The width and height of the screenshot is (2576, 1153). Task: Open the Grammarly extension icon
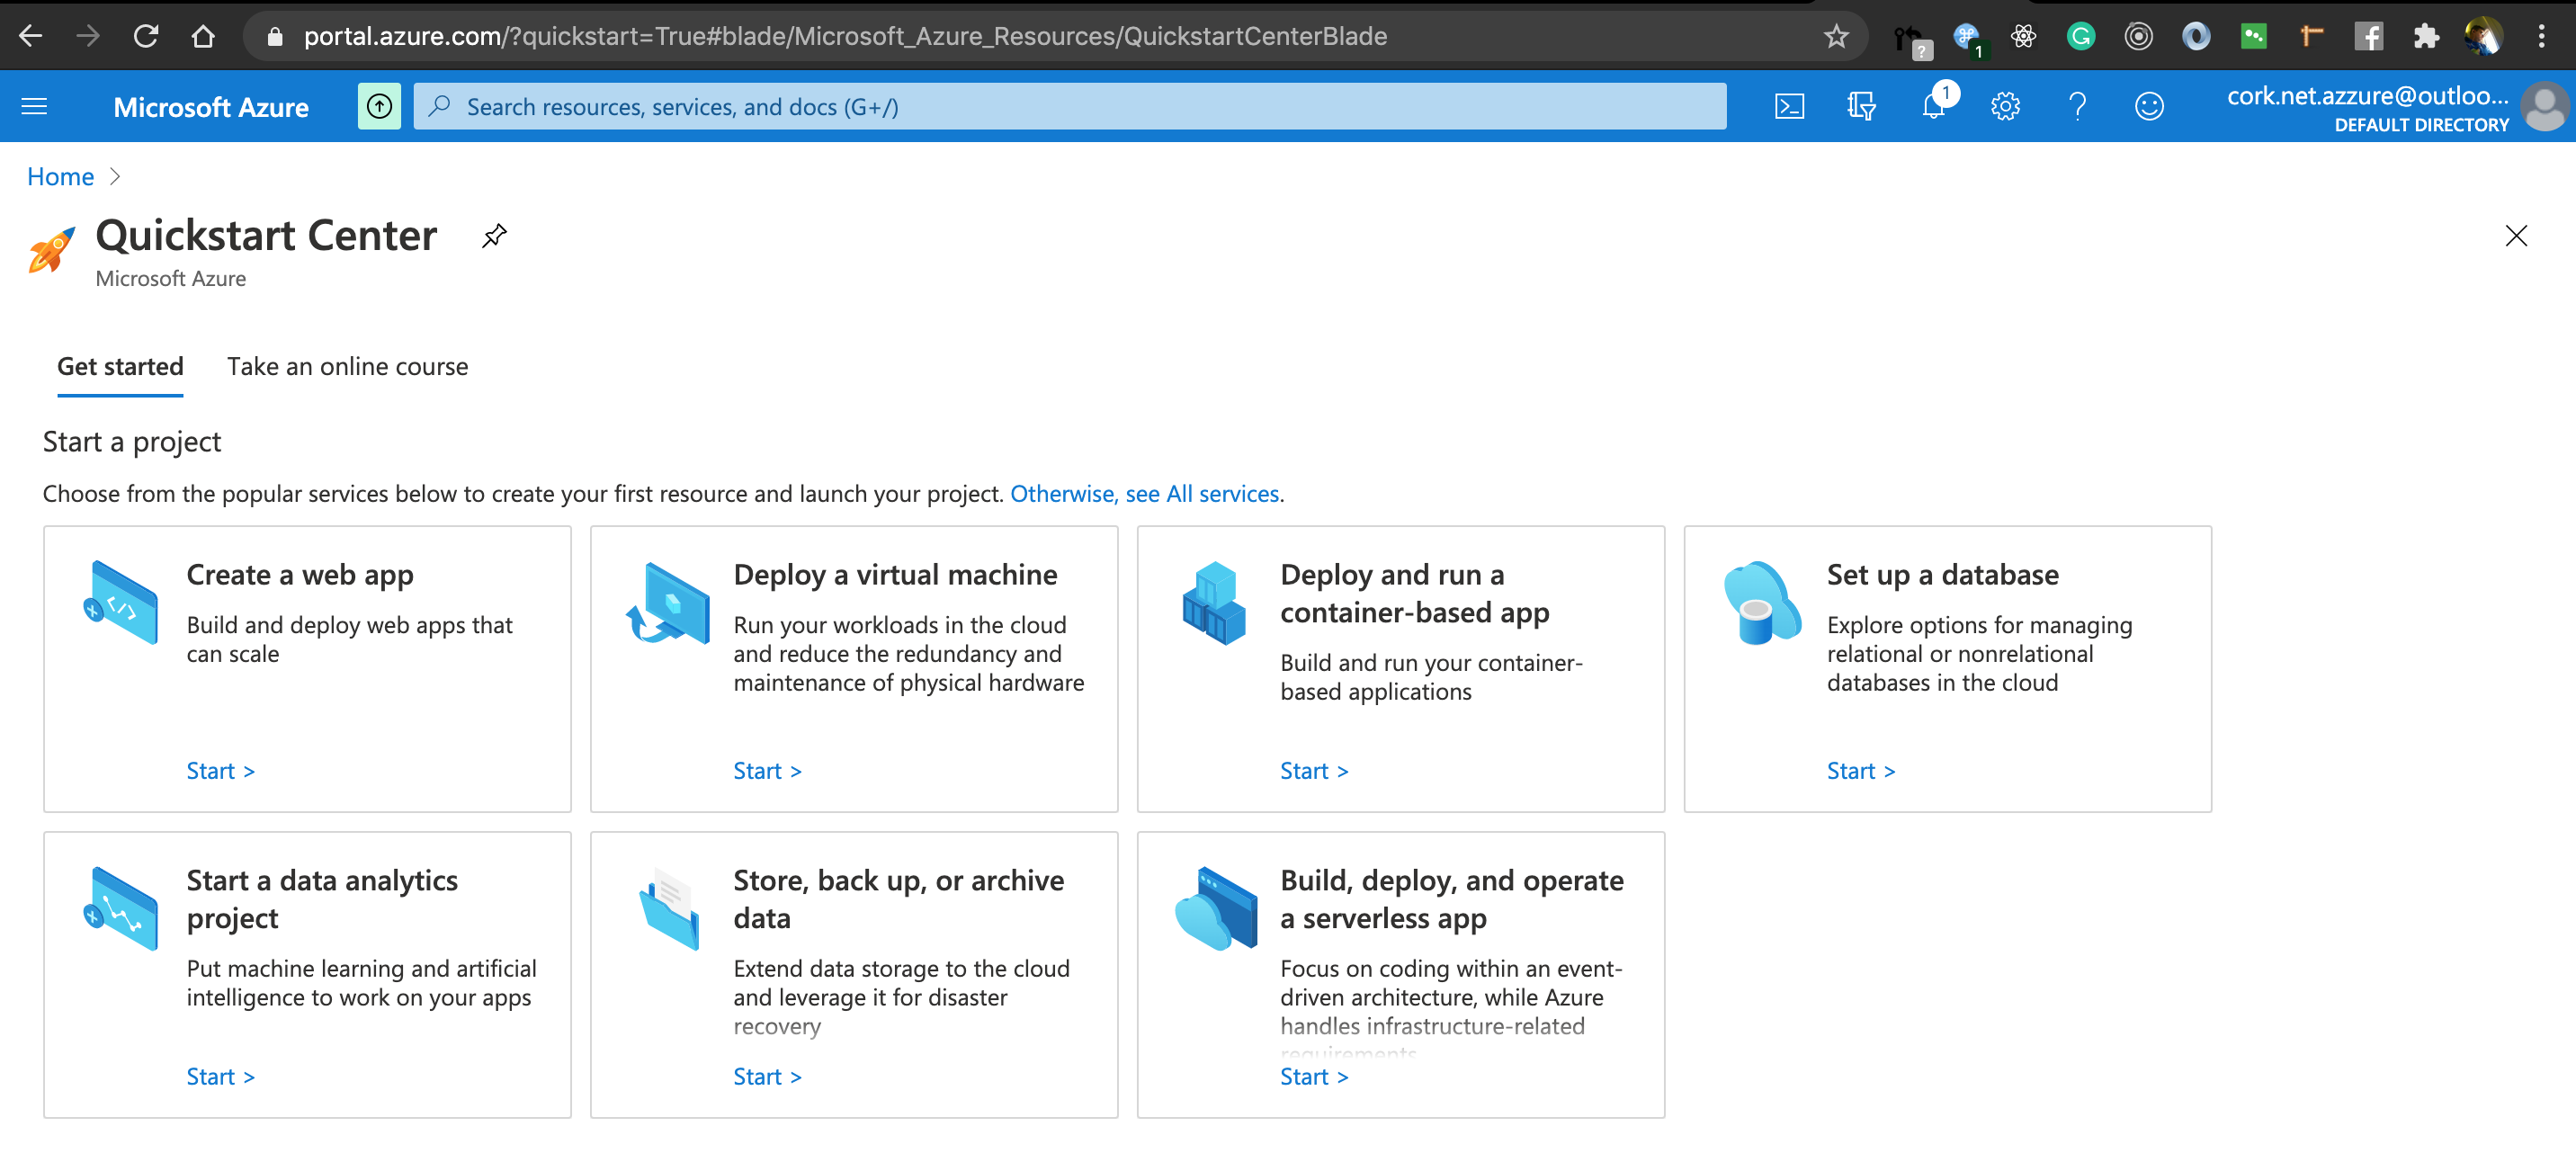click(2081, 36)
